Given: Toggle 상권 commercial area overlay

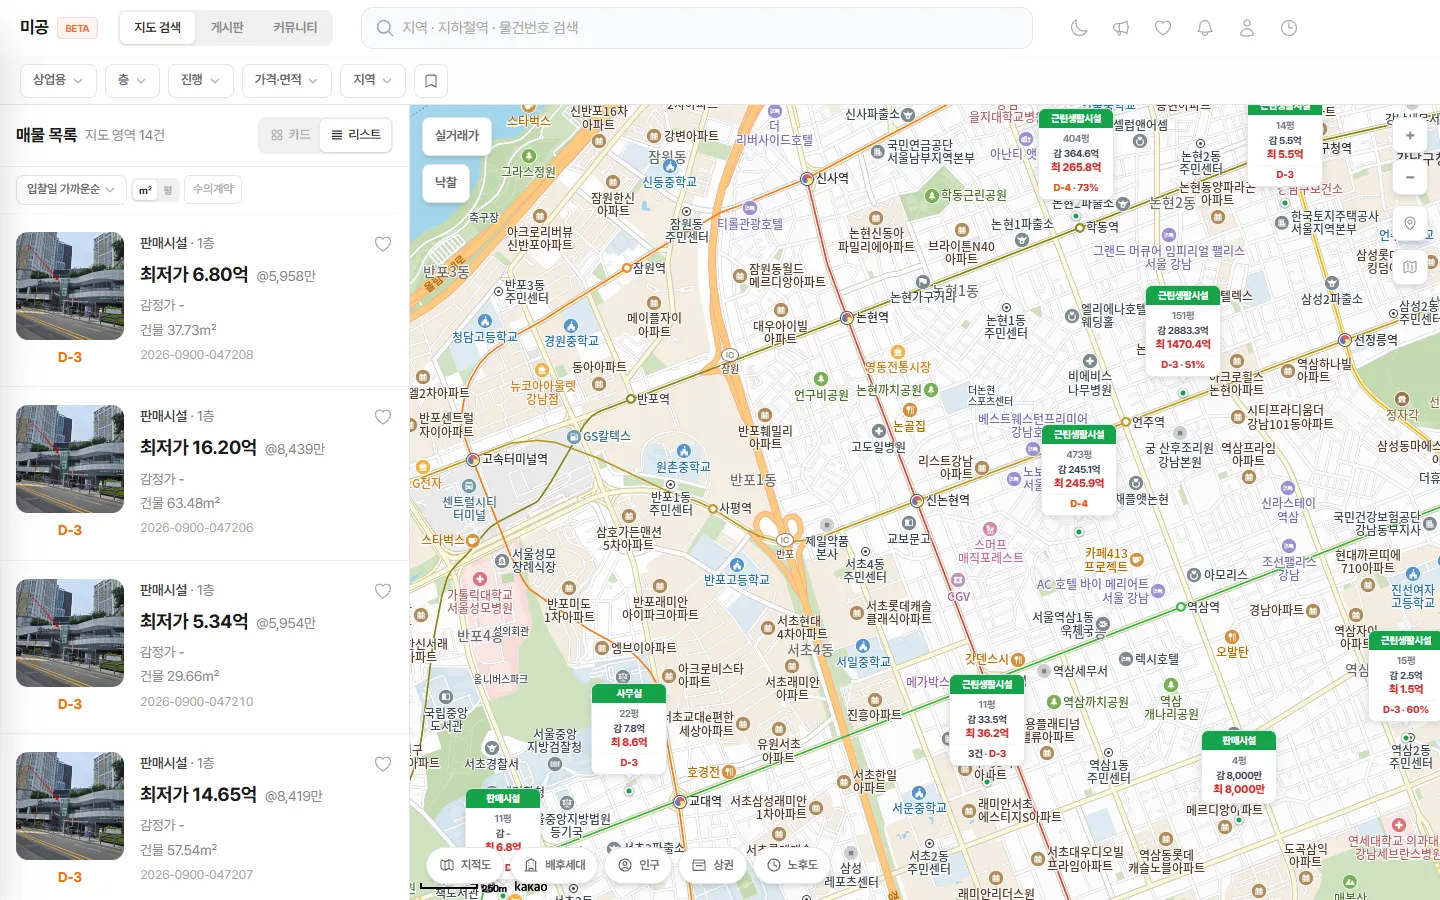Looking at the screenshot, I should [x=714, y=865].
